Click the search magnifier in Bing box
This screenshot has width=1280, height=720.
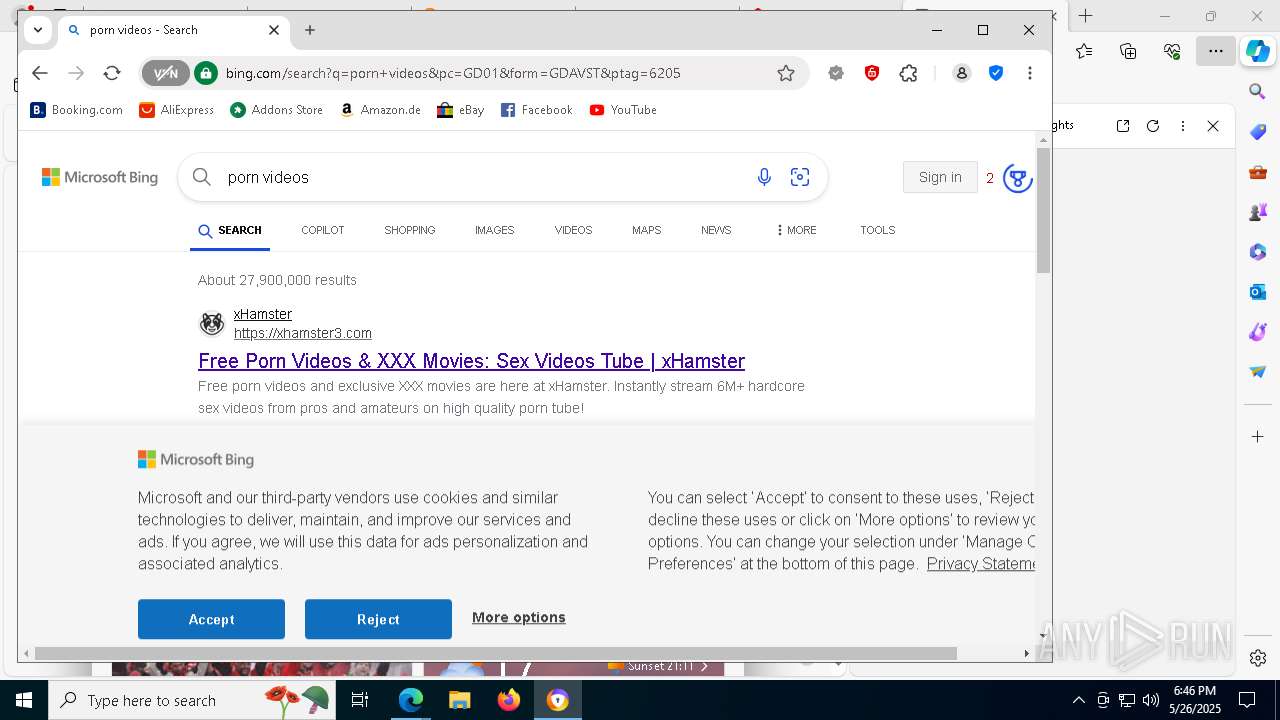click(202, 177)
